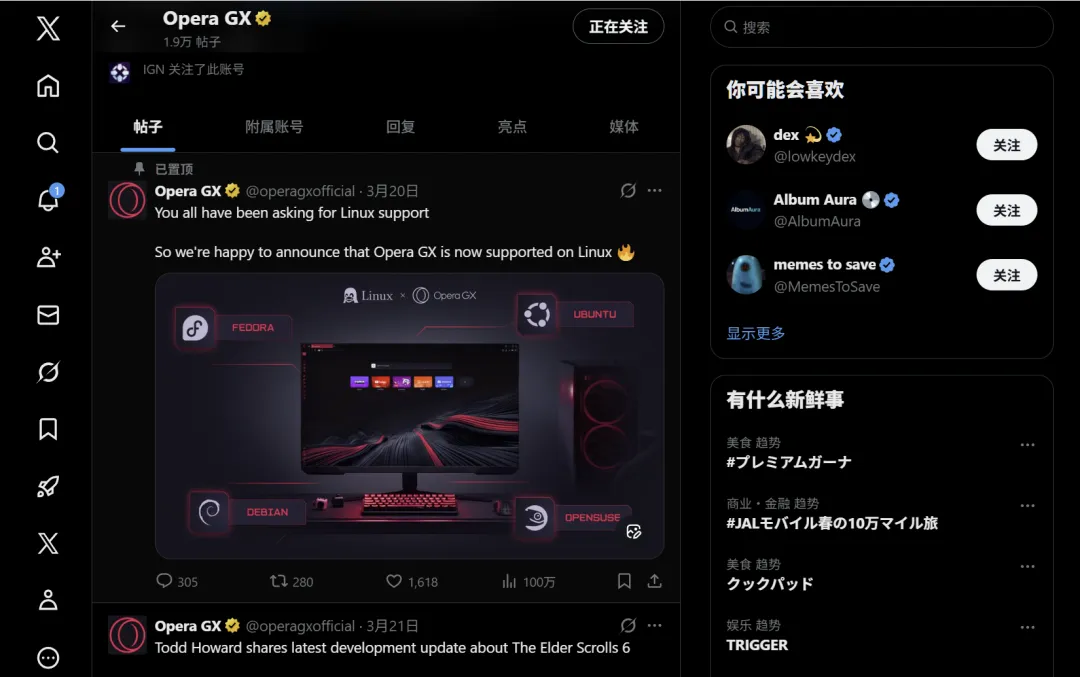Switch to the 媒体 media tab
1080x677 pixels.
coord(623,127)
